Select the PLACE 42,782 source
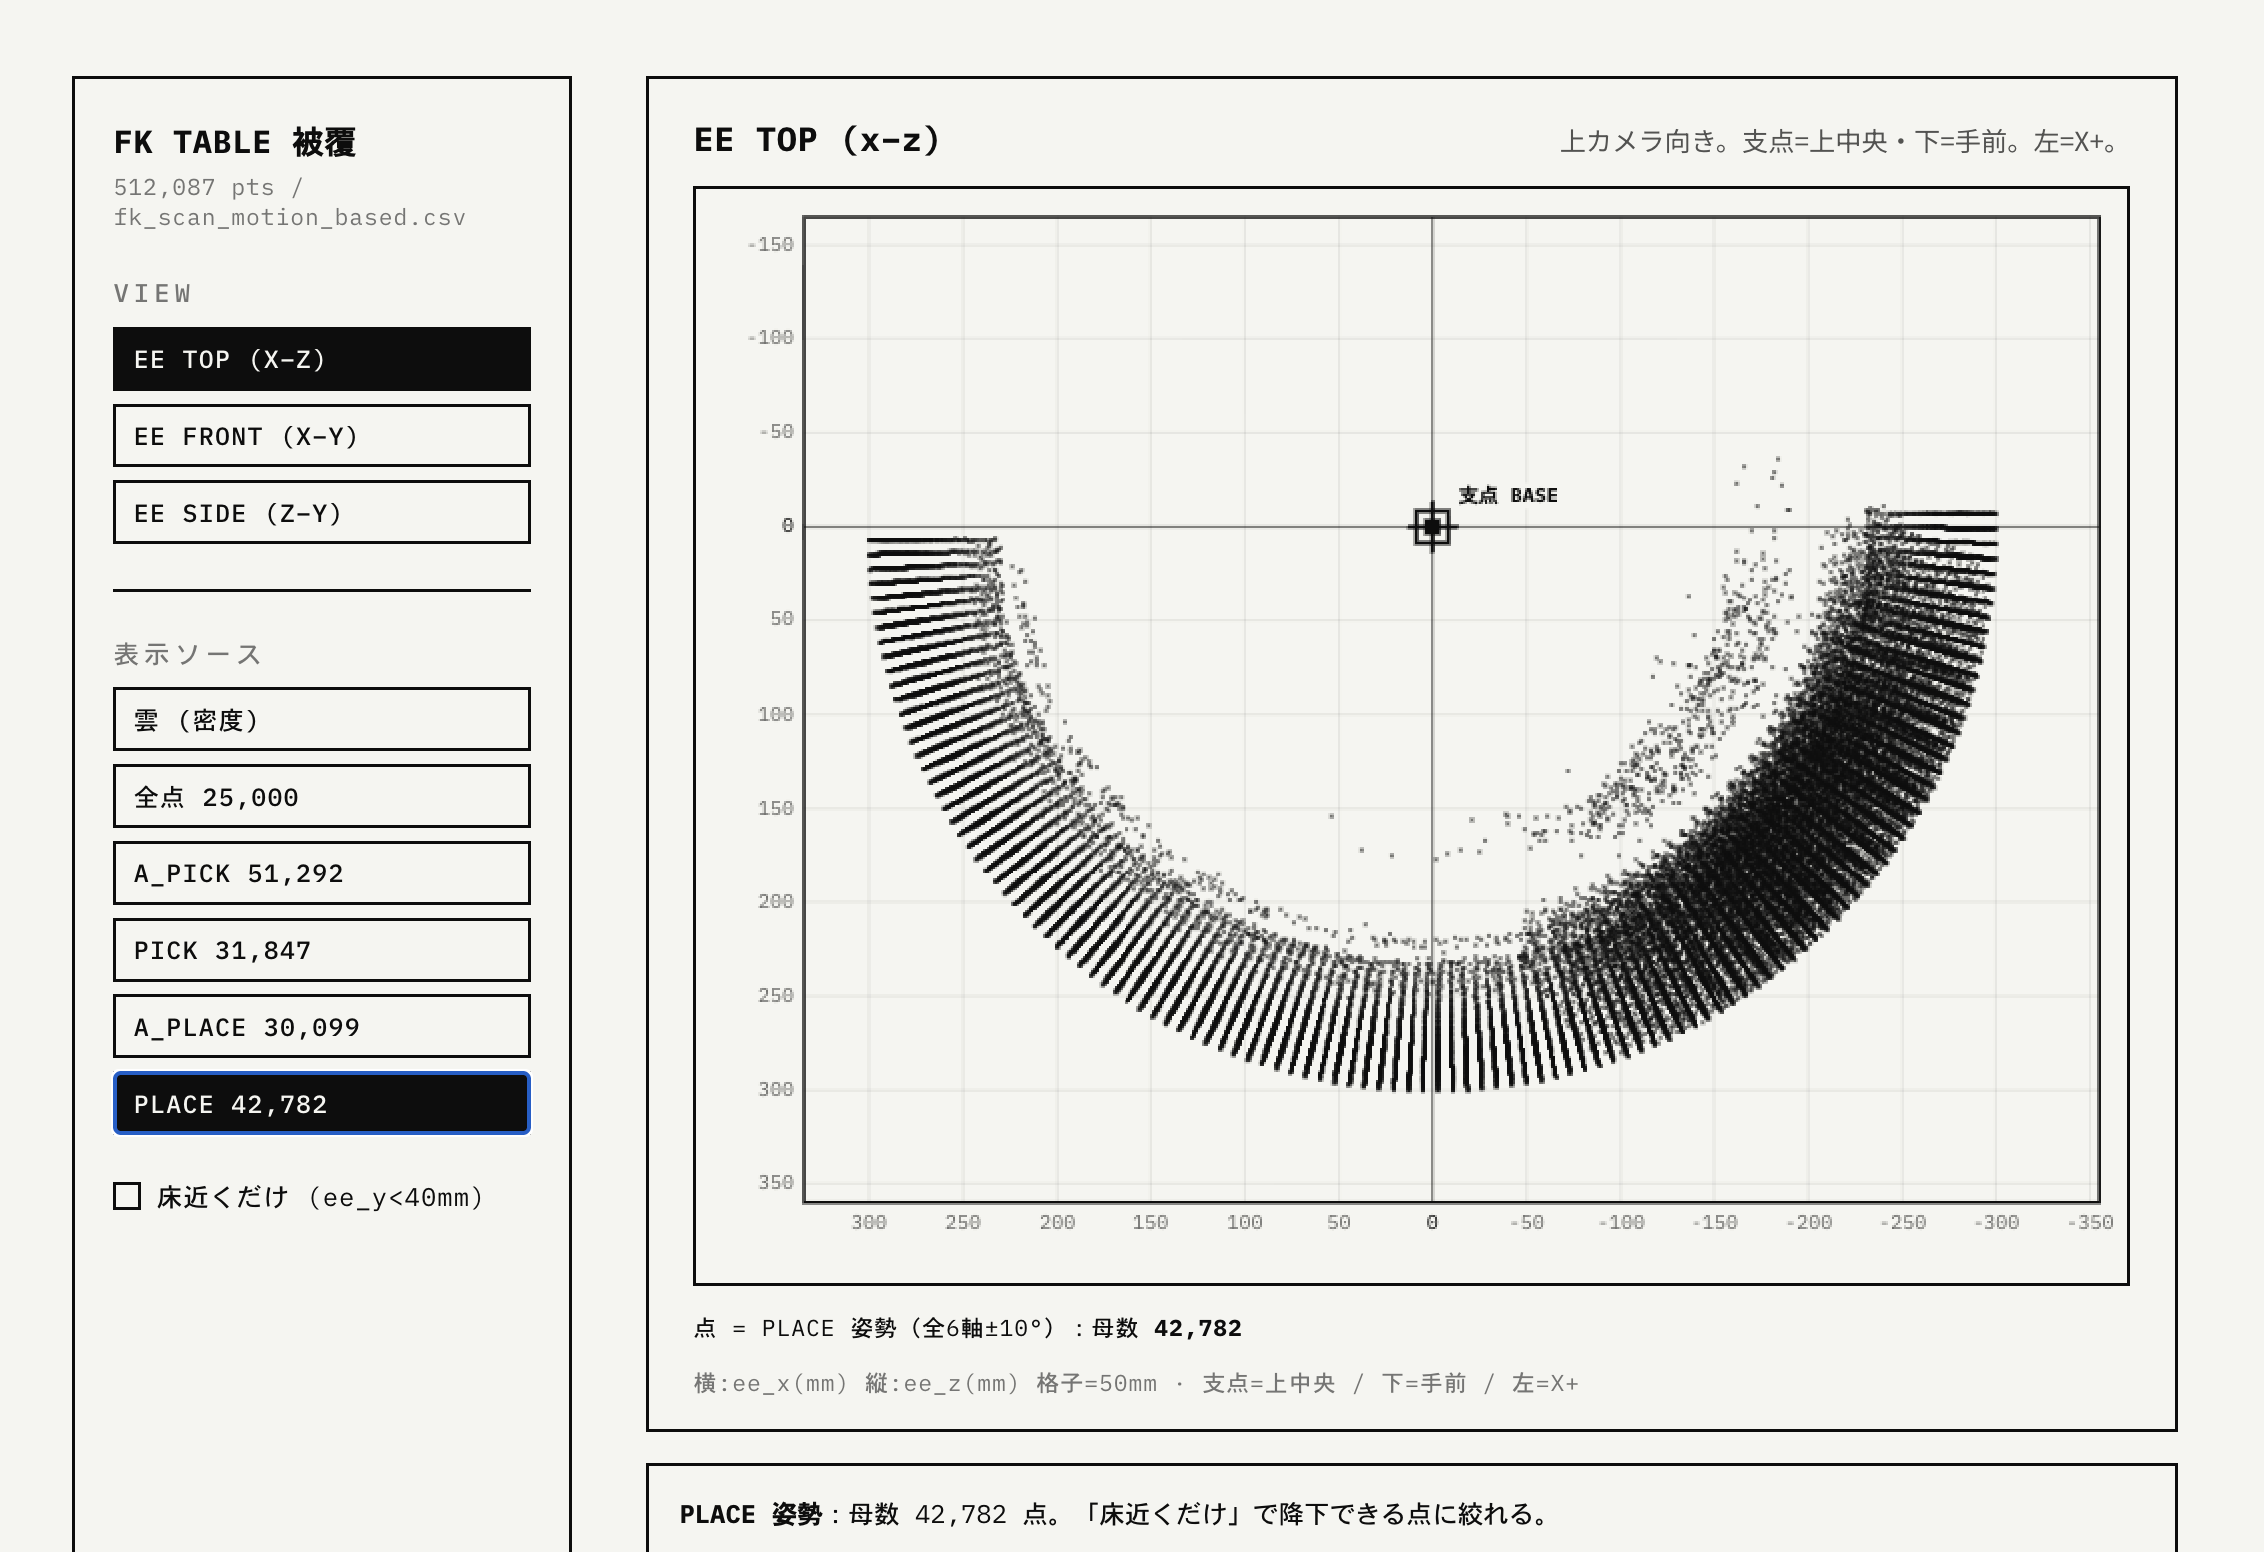The height and width of the screenshot is (1552, 2264). [321, 1104]
